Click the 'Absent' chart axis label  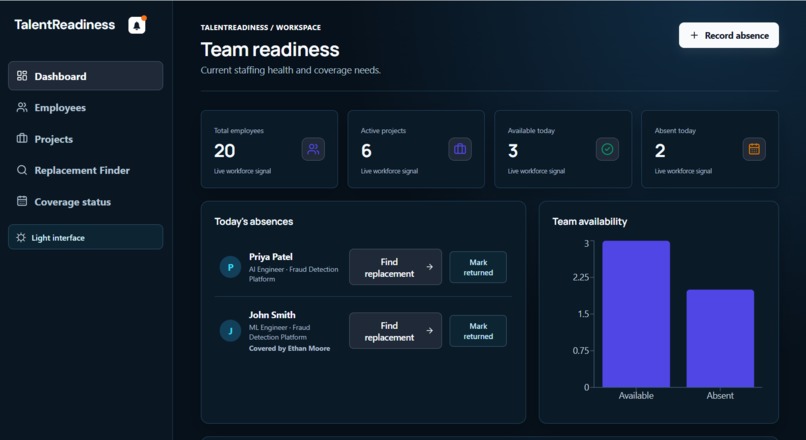(720, 395)
